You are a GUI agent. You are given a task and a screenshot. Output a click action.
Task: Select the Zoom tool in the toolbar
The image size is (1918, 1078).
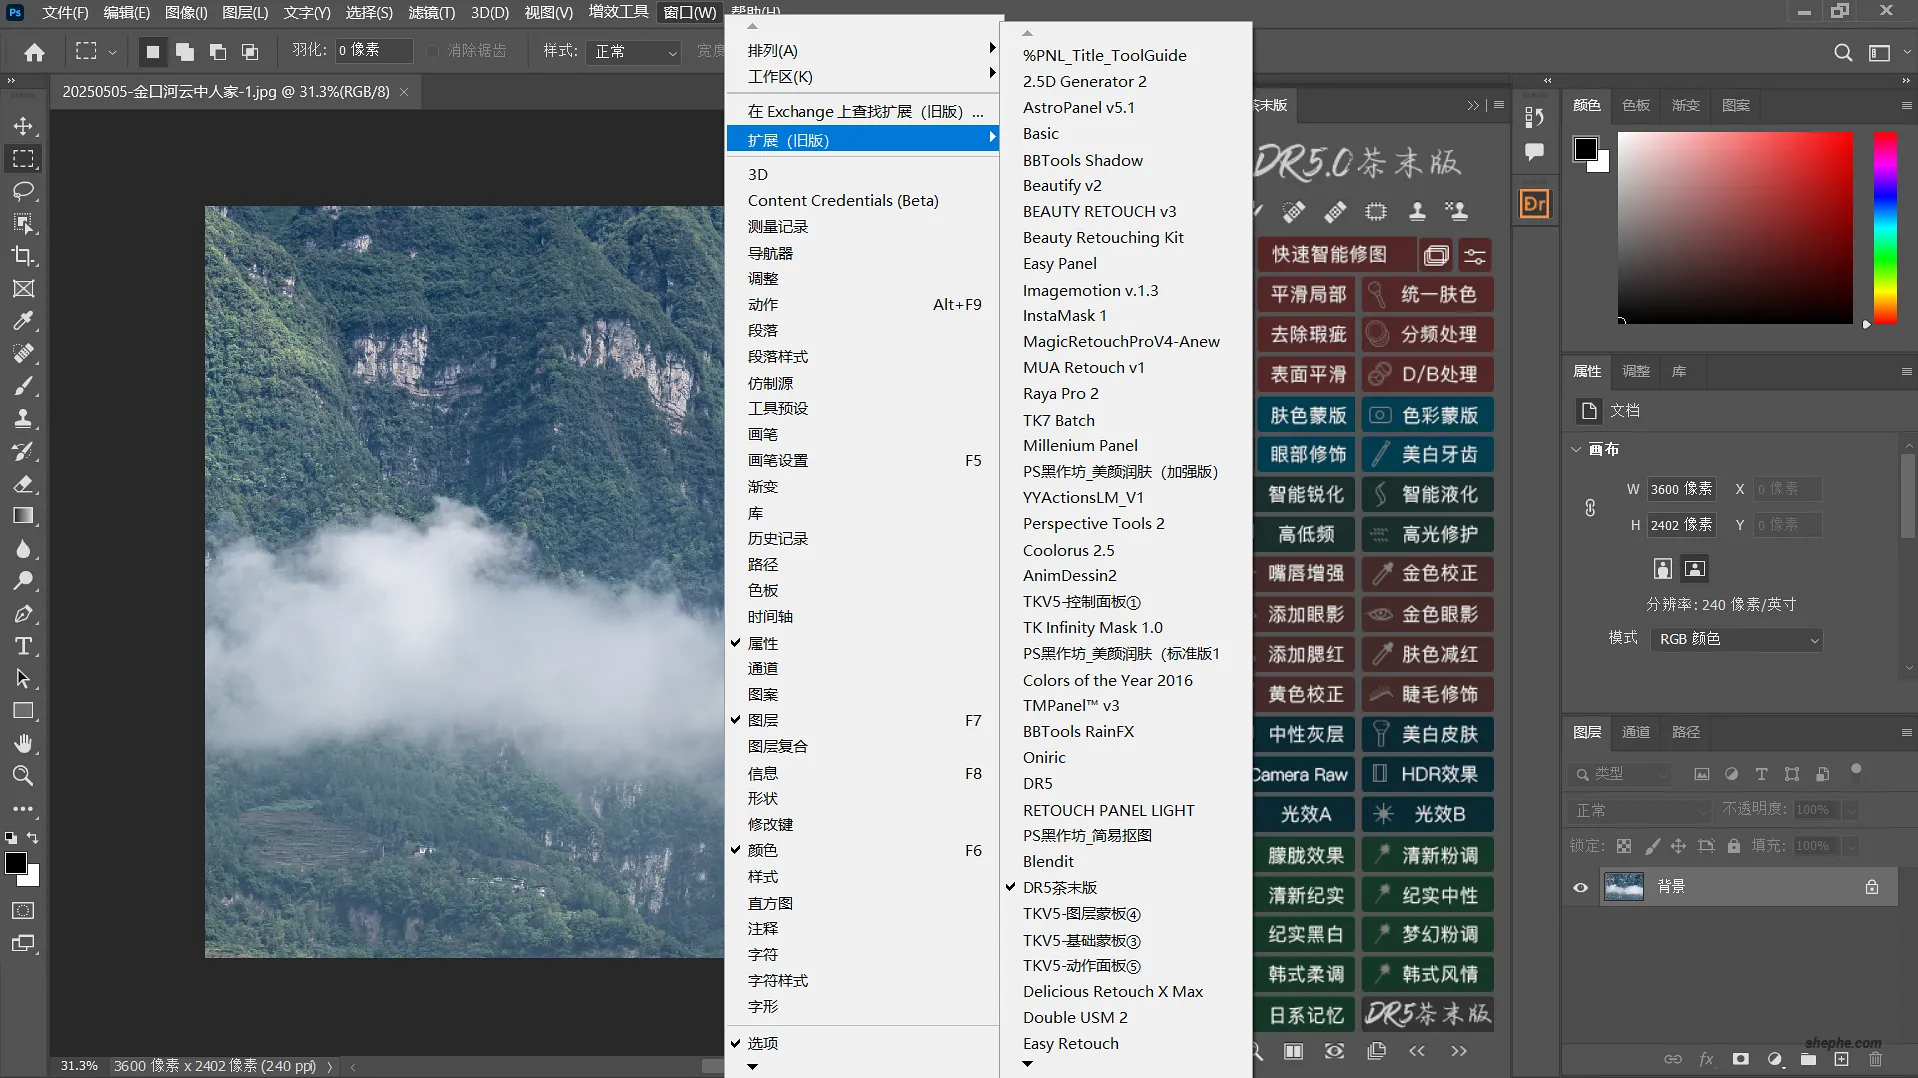click(25, 776)
